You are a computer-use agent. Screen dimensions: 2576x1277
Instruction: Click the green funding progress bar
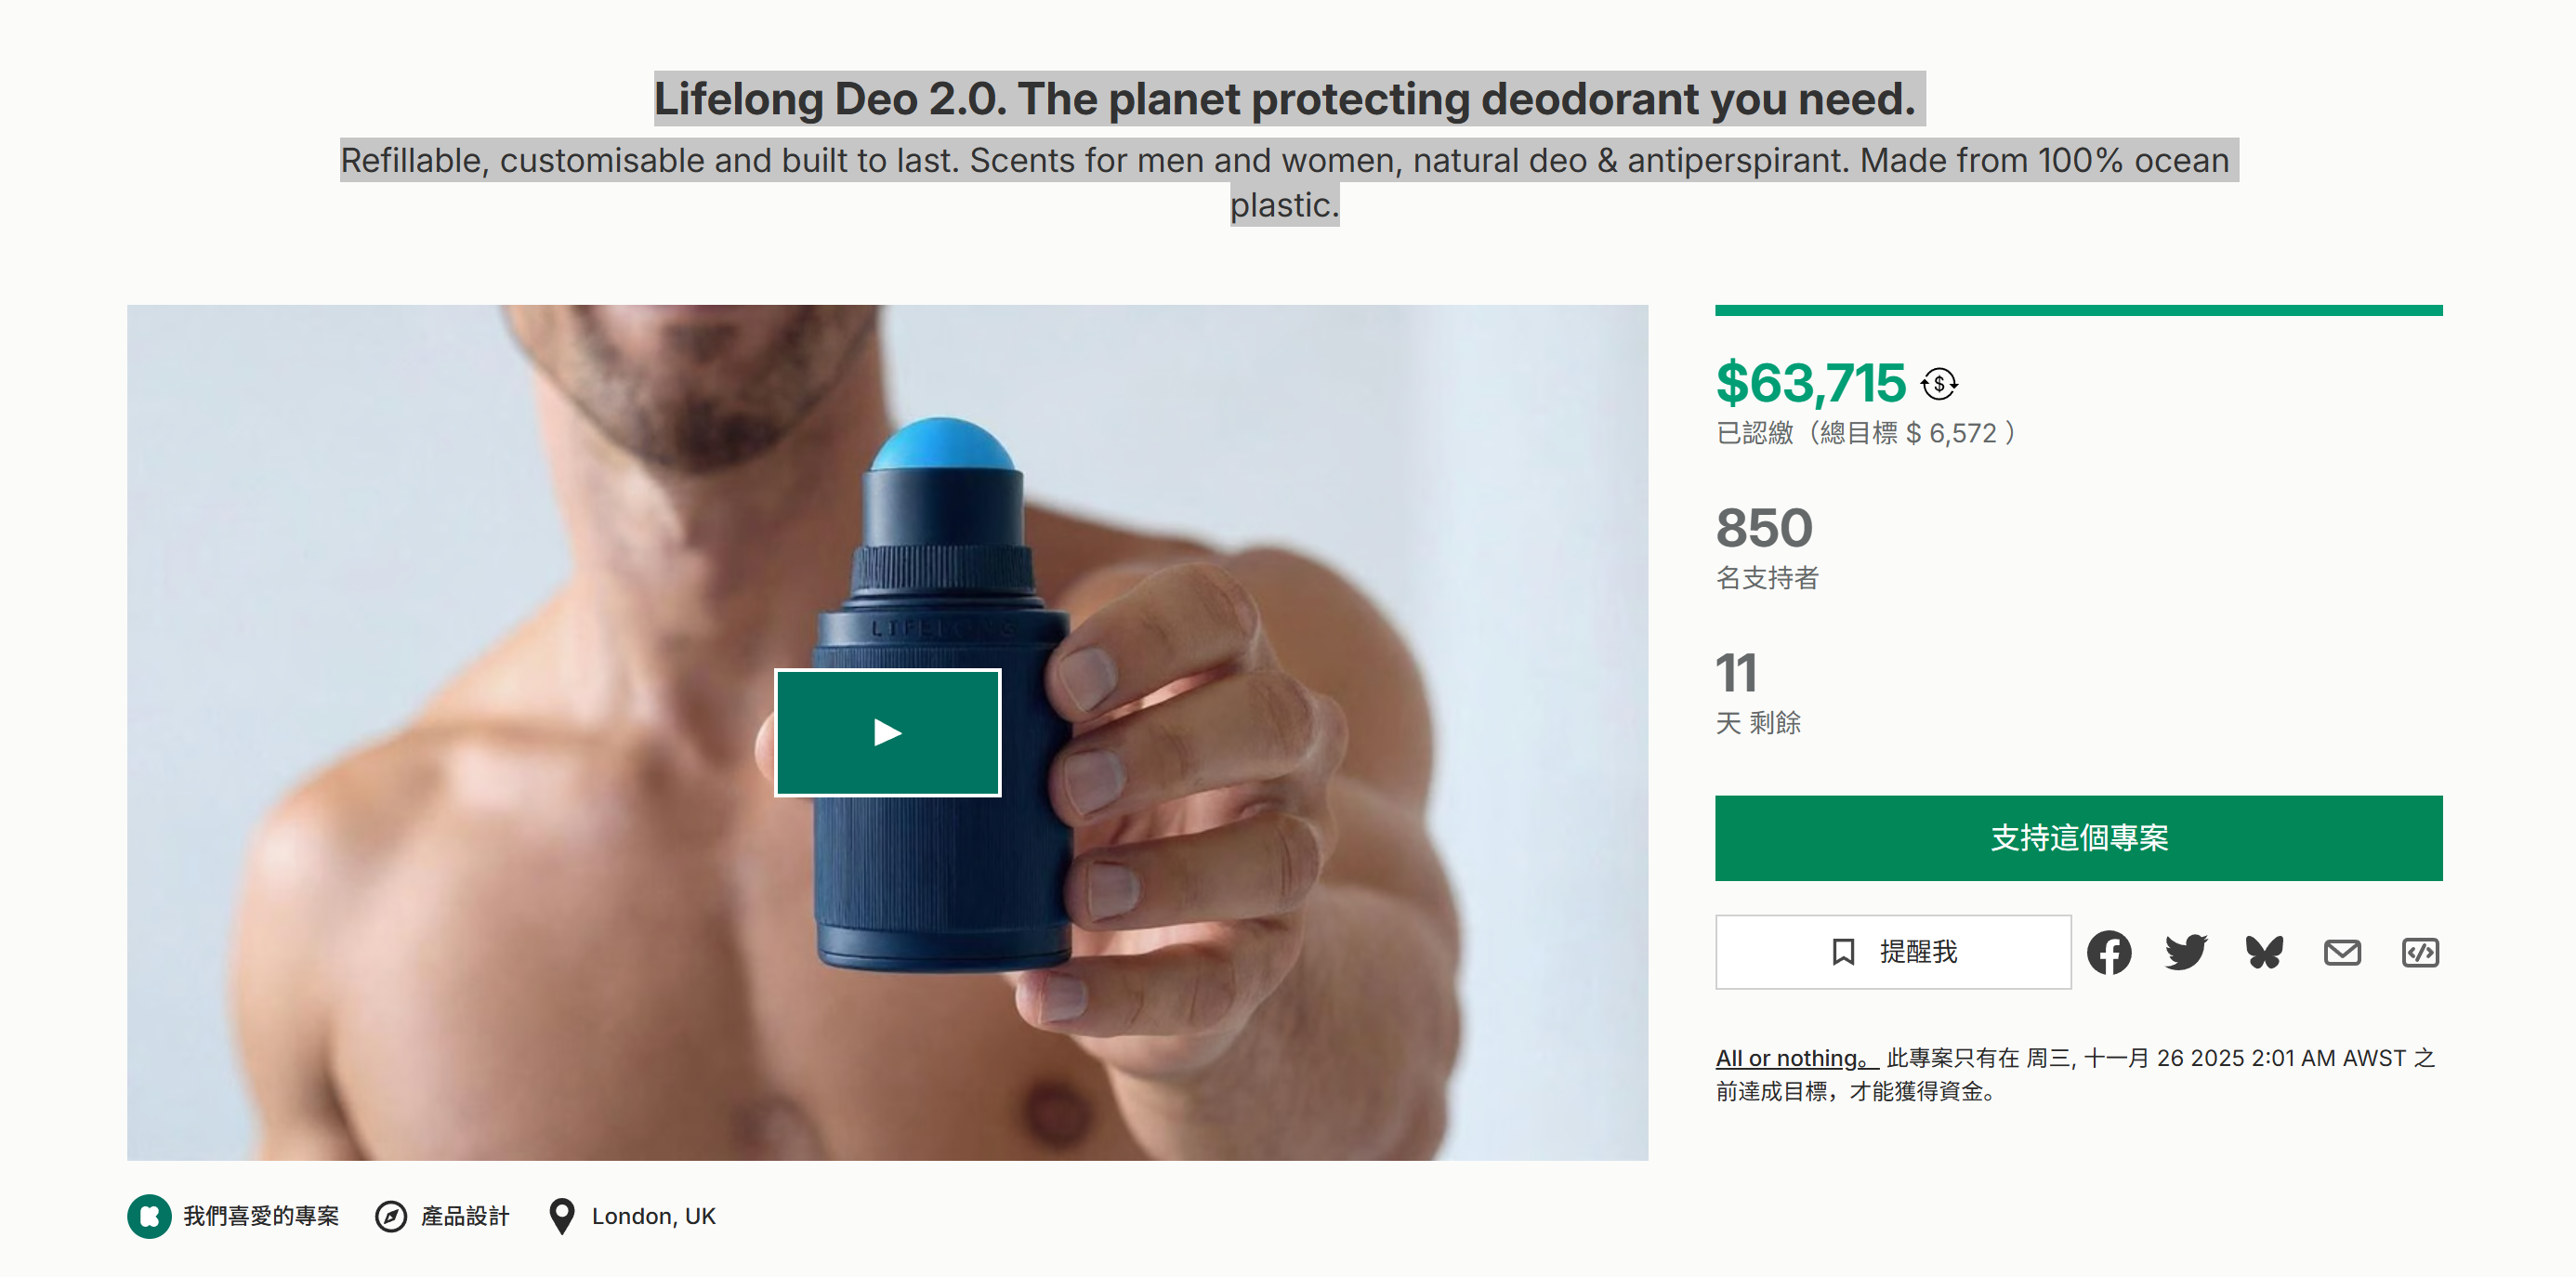point(2078,311)
